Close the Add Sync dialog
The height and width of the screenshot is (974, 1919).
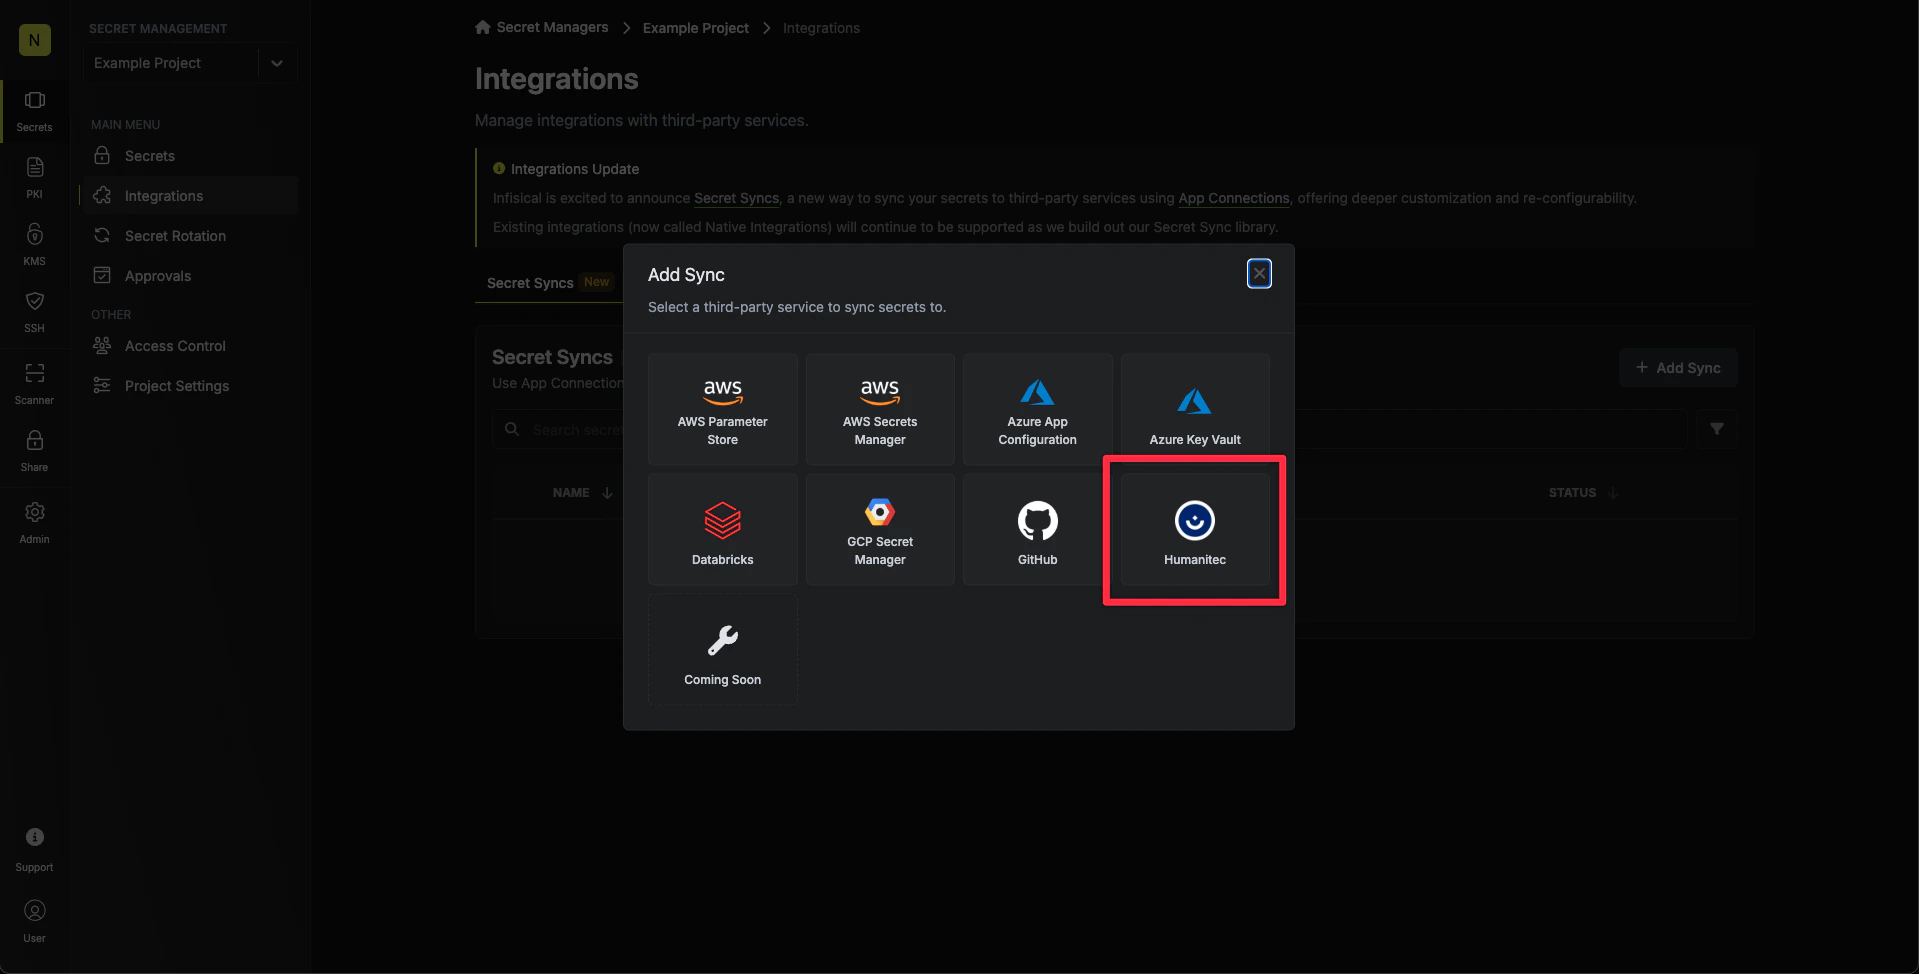click(1259, 273)
